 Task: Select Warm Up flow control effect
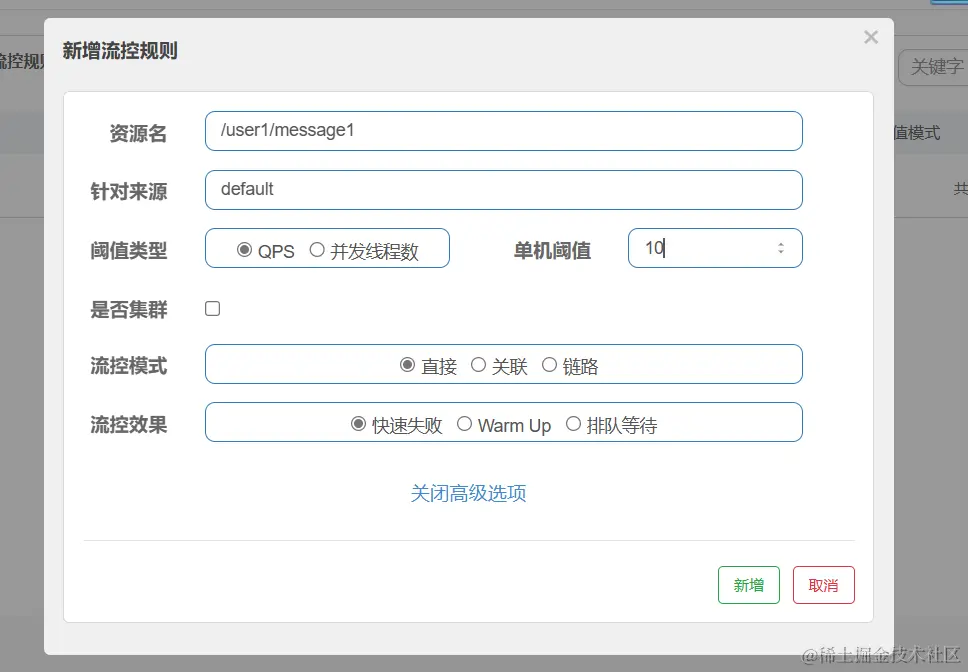(464, 424)
